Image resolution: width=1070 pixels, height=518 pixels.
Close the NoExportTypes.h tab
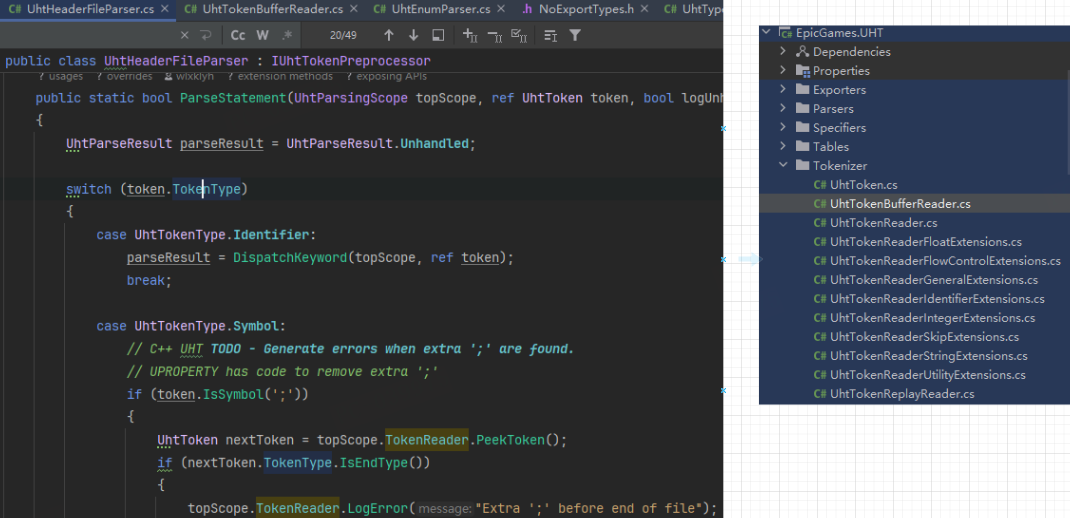coord(645,10)
